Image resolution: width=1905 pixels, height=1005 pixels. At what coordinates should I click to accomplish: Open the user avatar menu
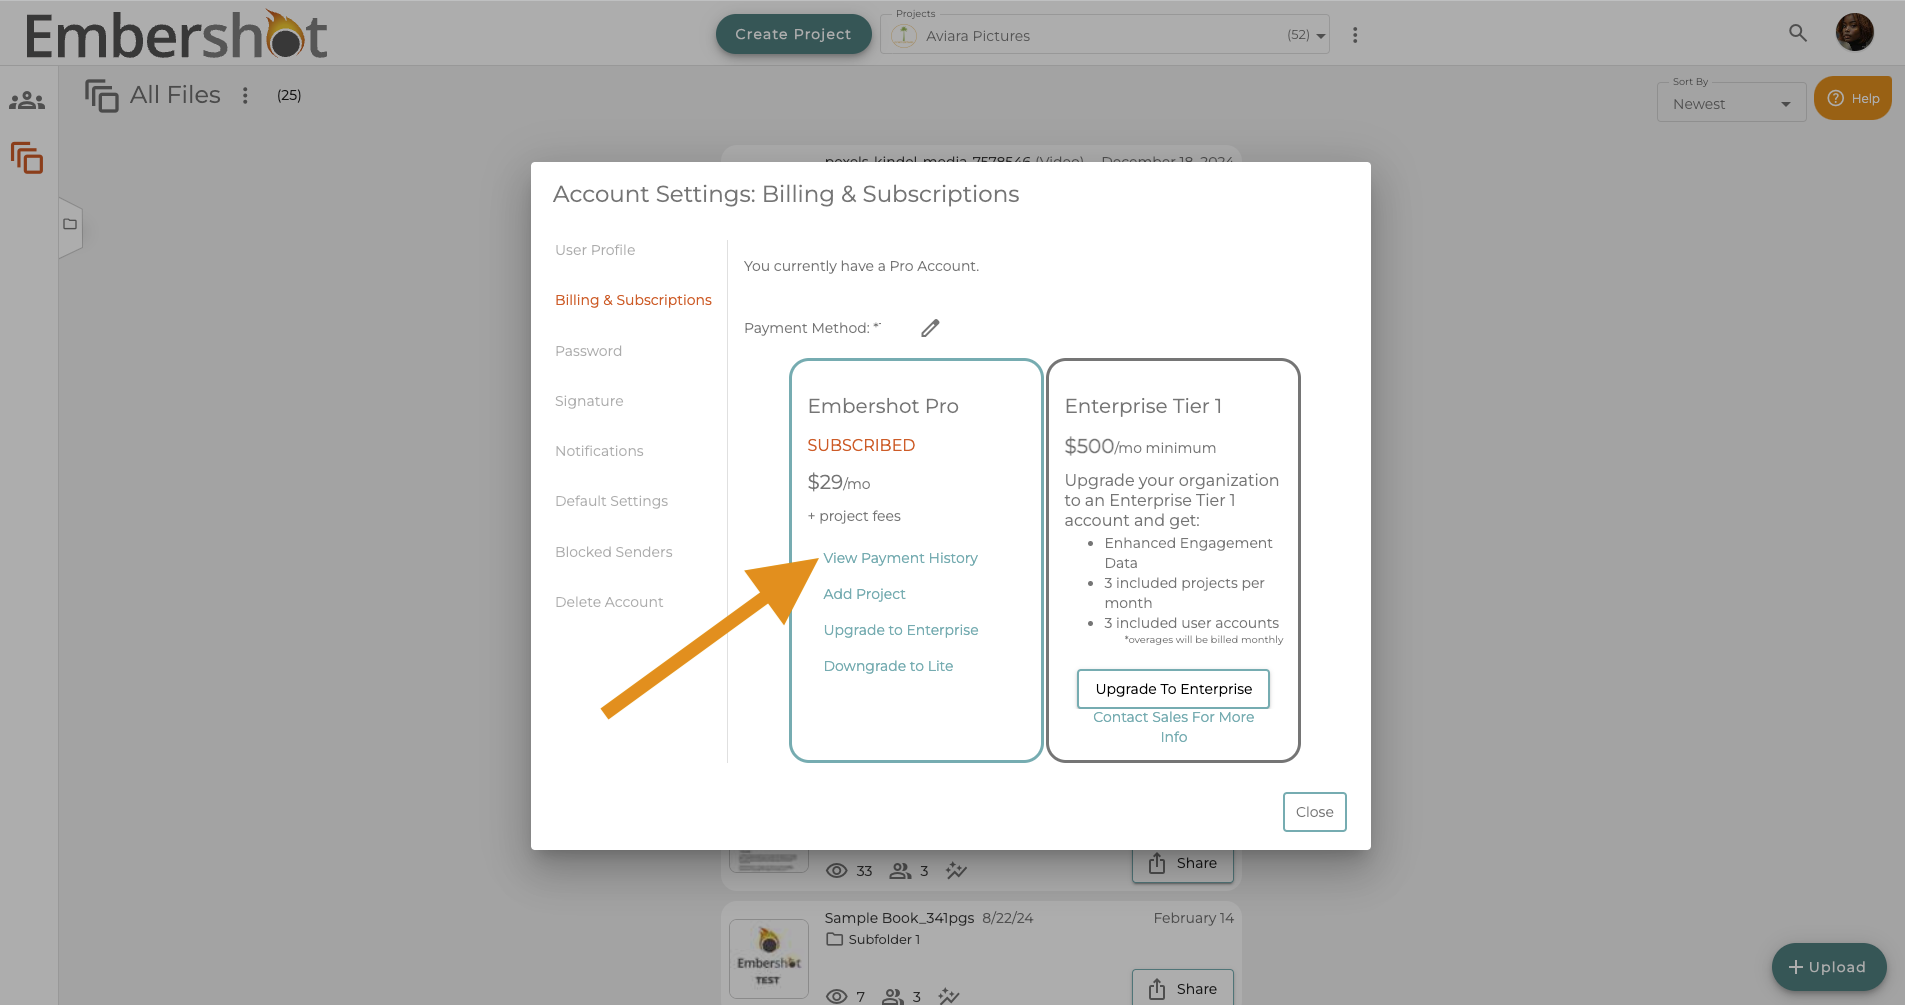(1855, 32)
